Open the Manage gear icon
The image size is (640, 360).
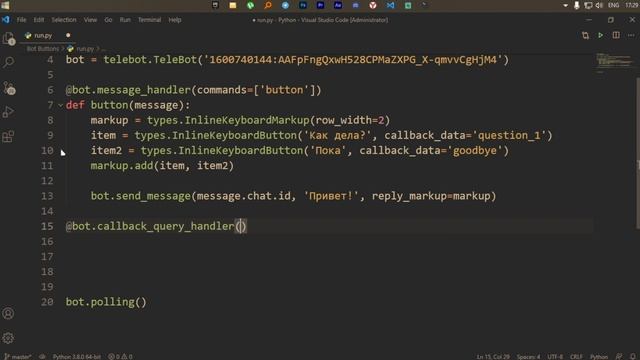8,338
